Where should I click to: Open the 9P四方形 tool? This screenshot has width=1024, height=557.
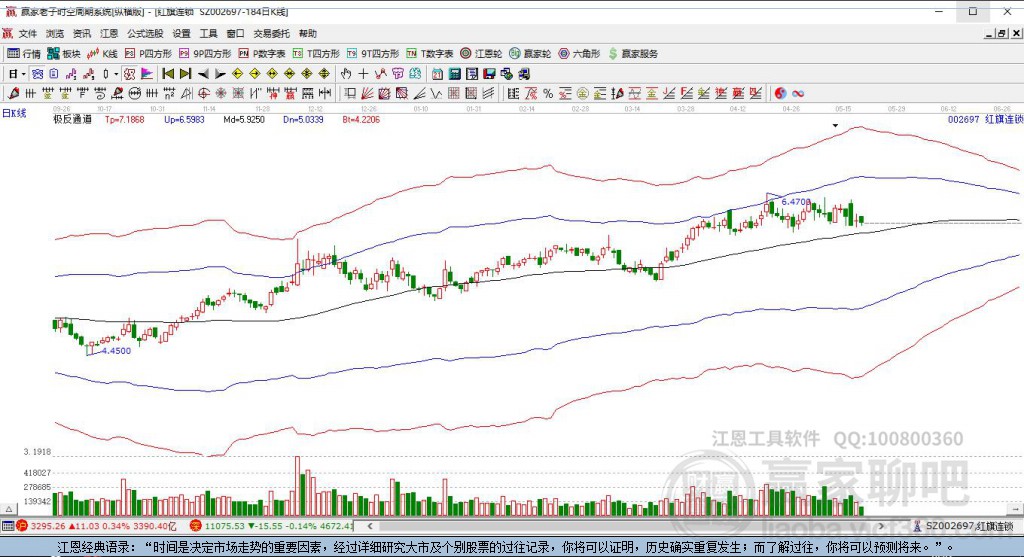point(205,54)
